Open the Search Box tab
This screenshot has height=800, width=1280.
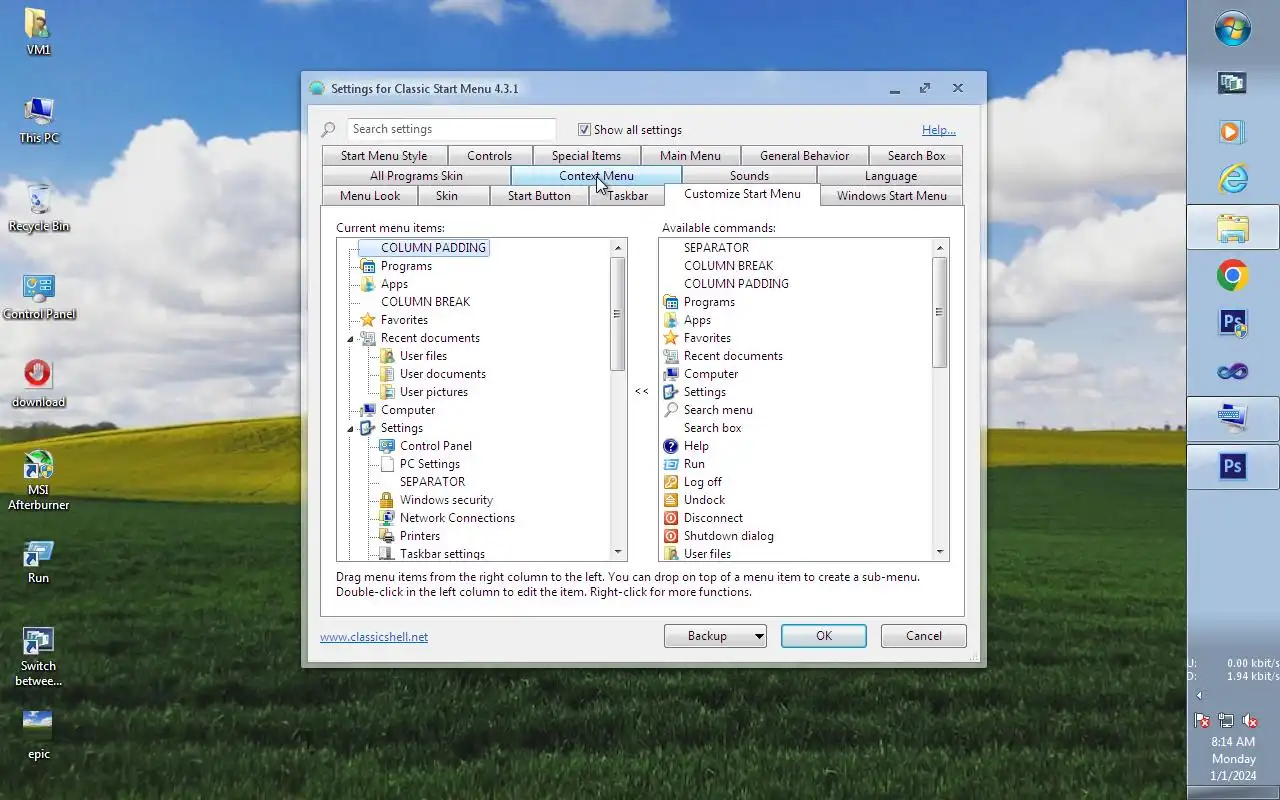[x=916, y=156]
